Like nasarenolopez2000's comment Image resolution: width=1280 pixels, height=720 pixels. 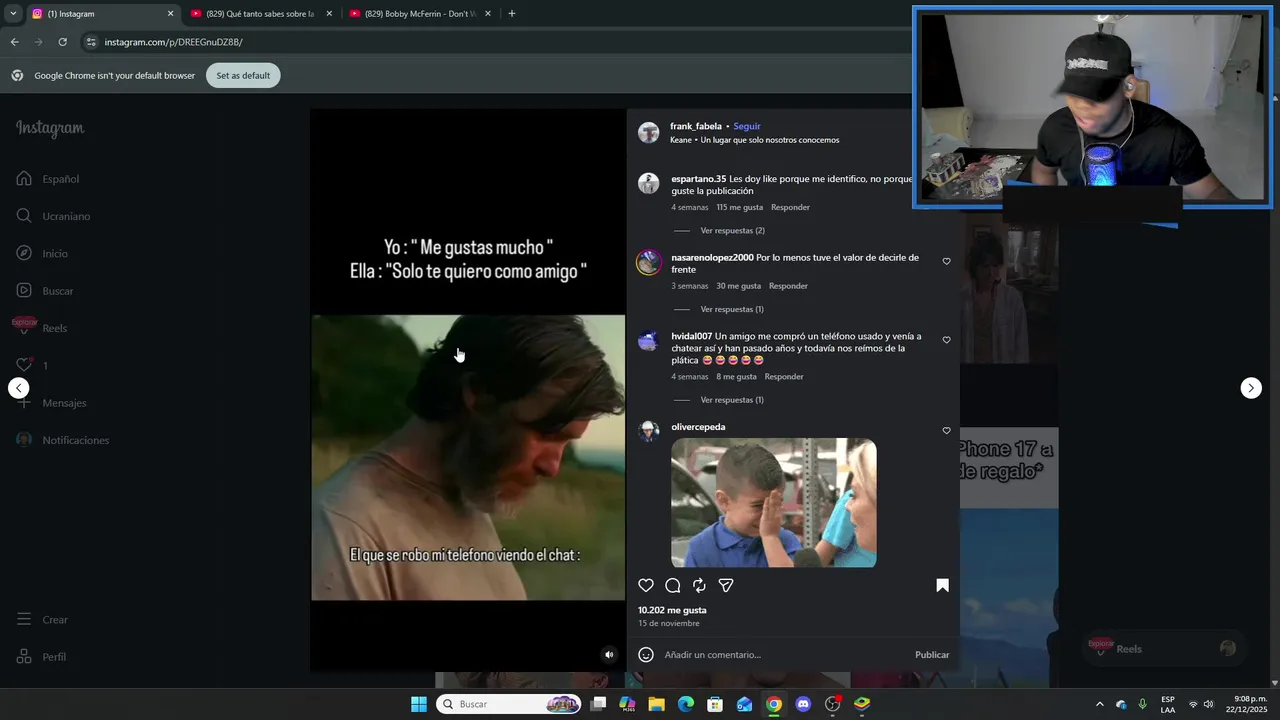coord(946,261)
